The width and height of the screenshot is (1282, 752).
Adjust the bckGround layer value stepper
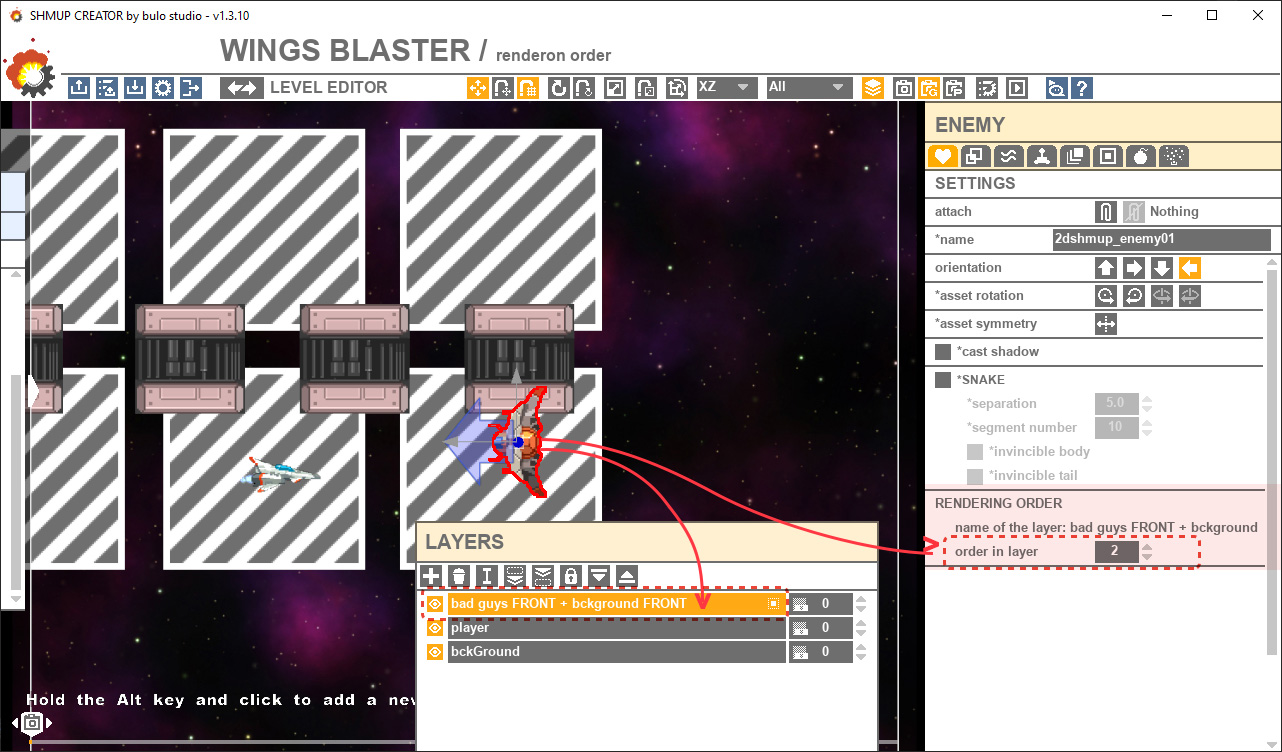[x=861, y=652]
